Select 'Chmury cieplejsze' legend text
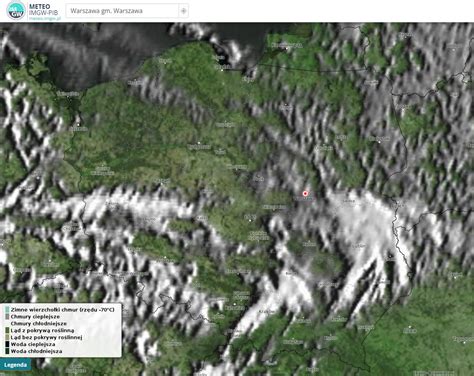The height and width of the screenshot is (376, 474). pos(35,317)
